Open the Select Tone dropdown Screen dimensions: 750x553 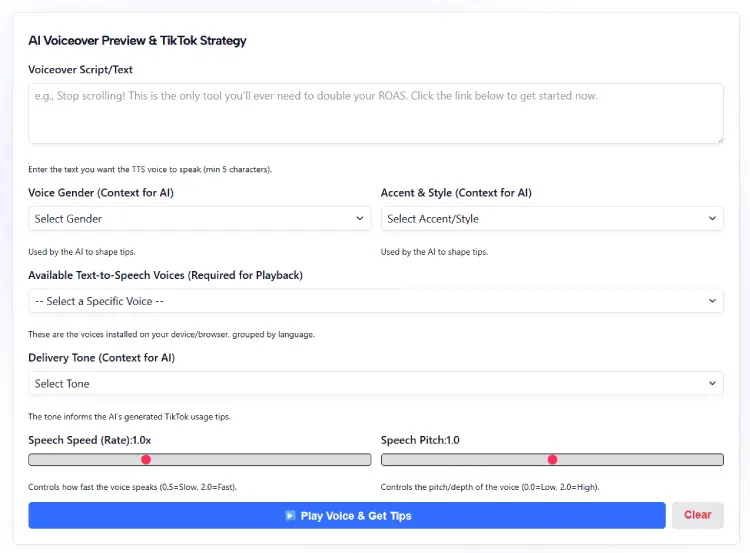click(375, 384)
